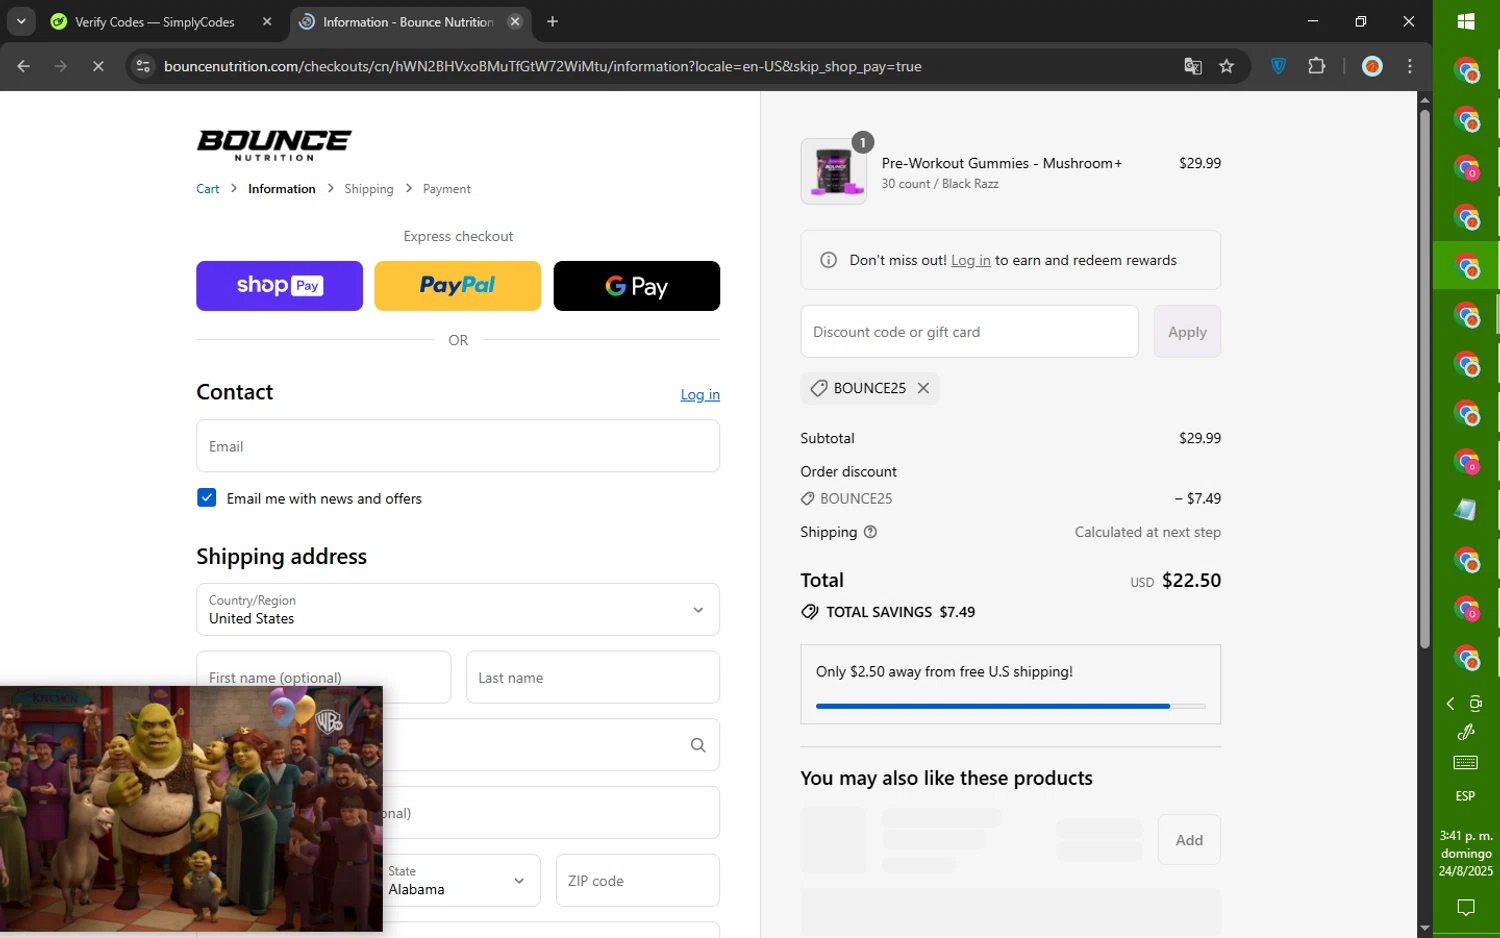
Task: View site information icon in address bar
Action: (143, 66)
